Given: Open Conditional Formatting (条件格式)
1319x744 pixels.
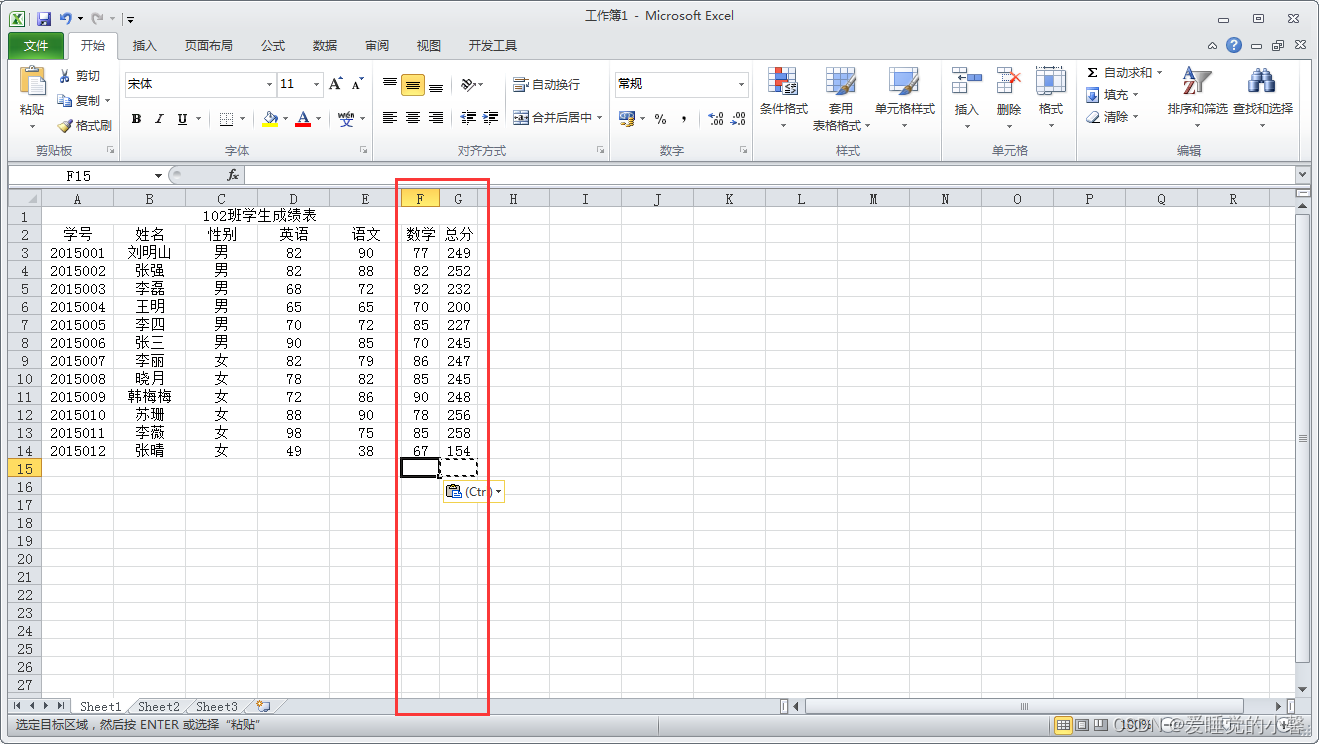Looking at the screenshot, I should [783, 99].
